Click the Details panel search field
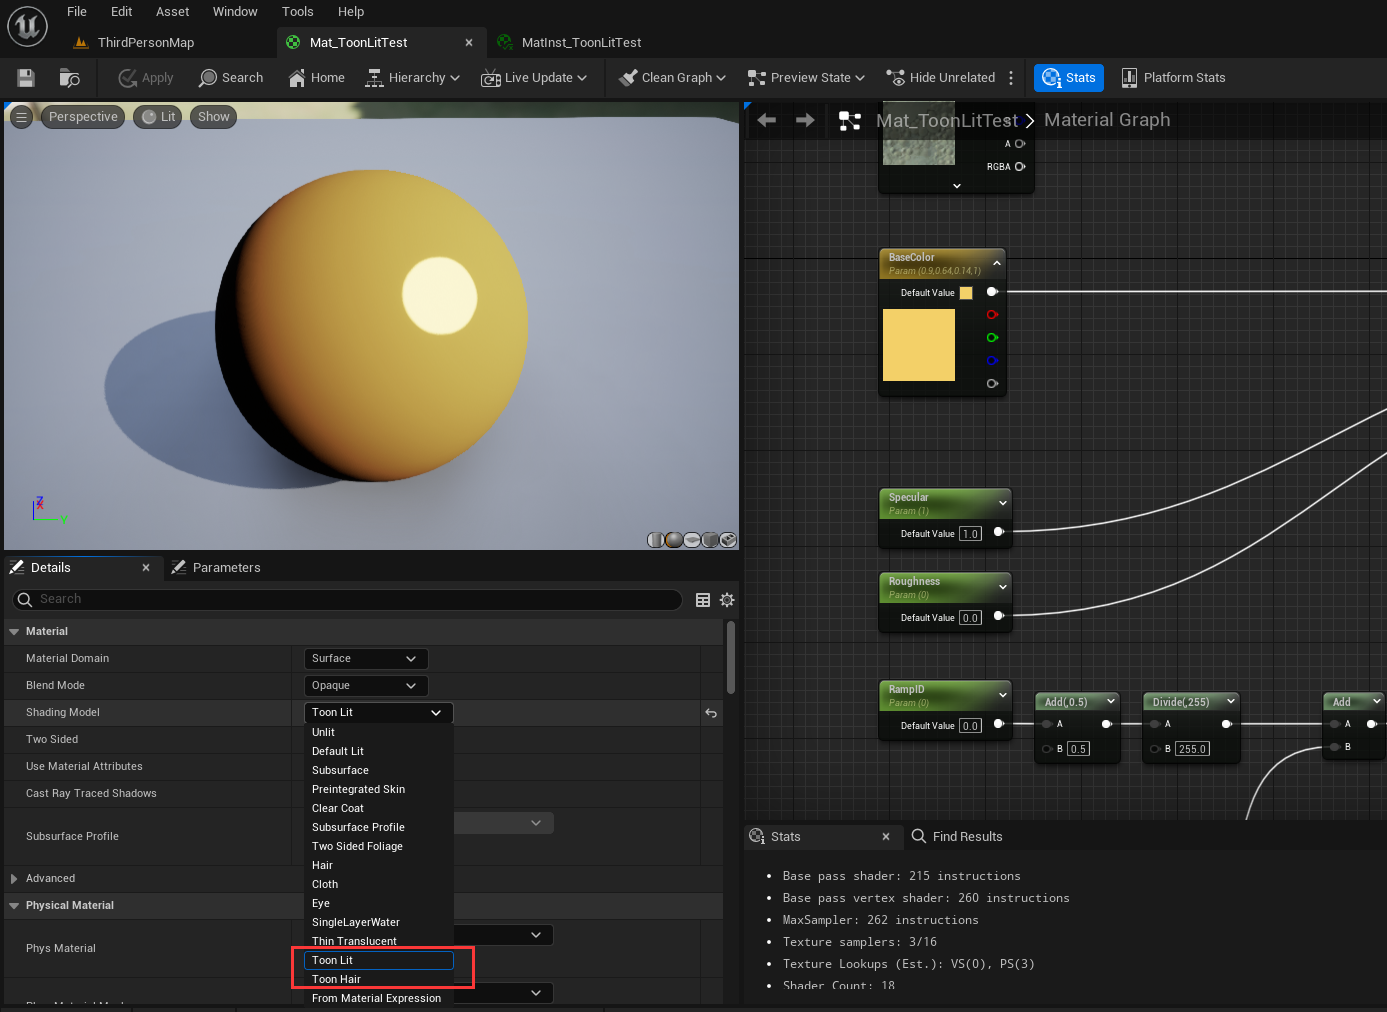 tap(345, 599)
